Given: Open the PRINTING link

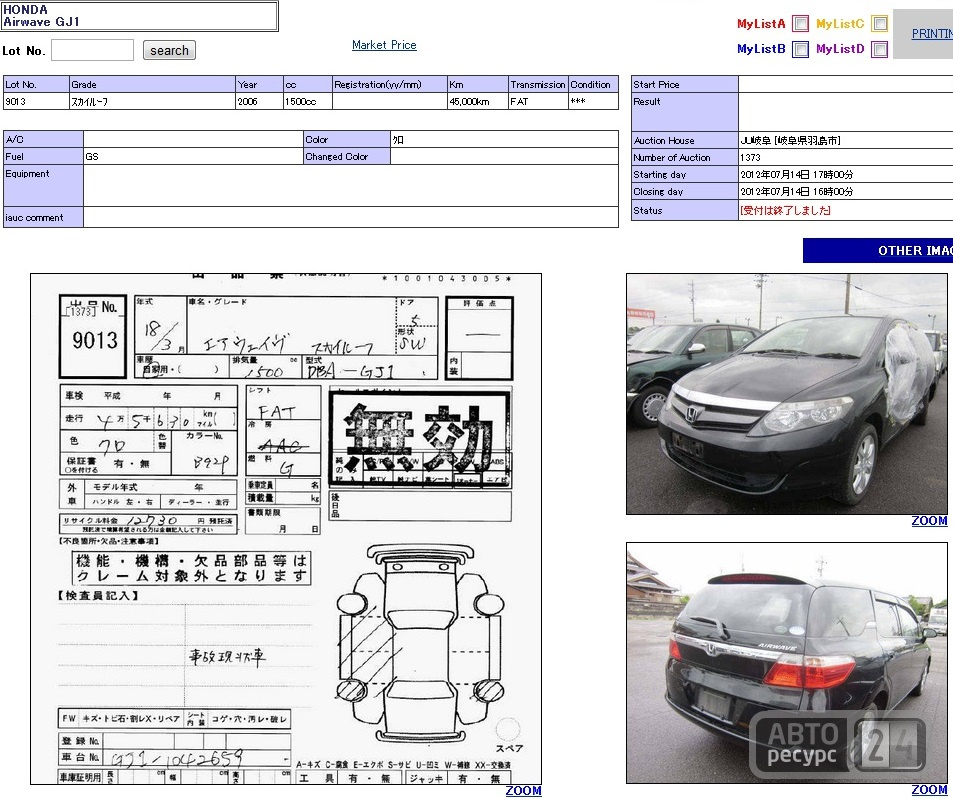Looking at the screenshot, I should (932, 34).
